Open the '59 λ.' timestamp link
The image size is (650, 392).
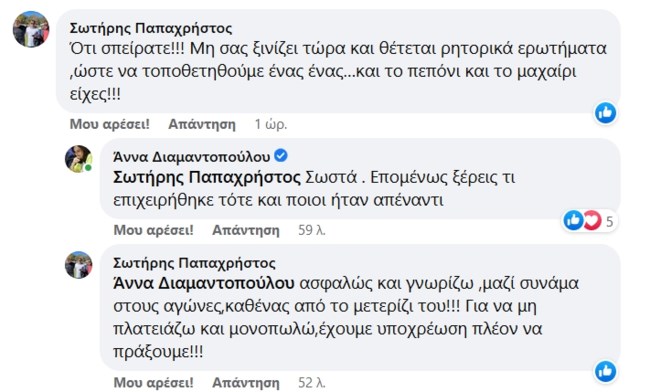pos(312,230)
